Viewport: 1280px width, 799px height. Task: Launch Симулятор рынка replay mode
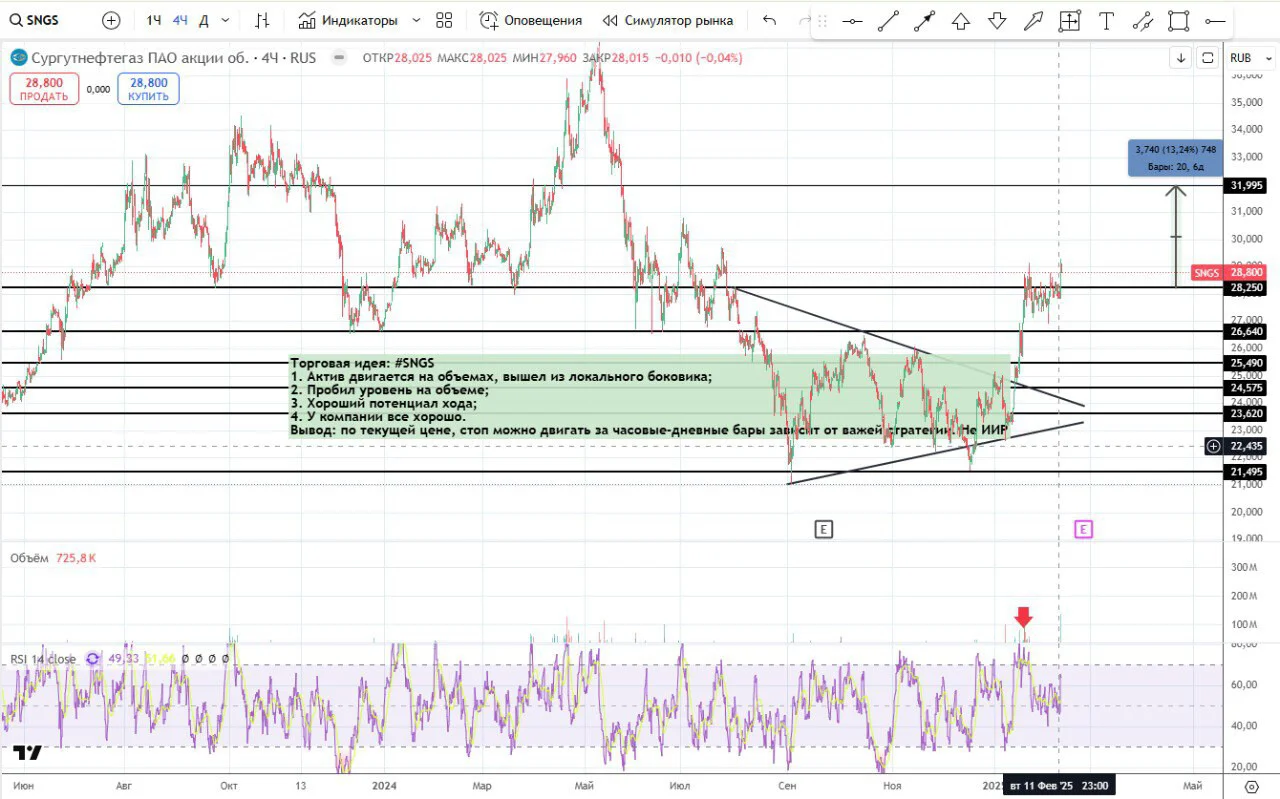667,20
